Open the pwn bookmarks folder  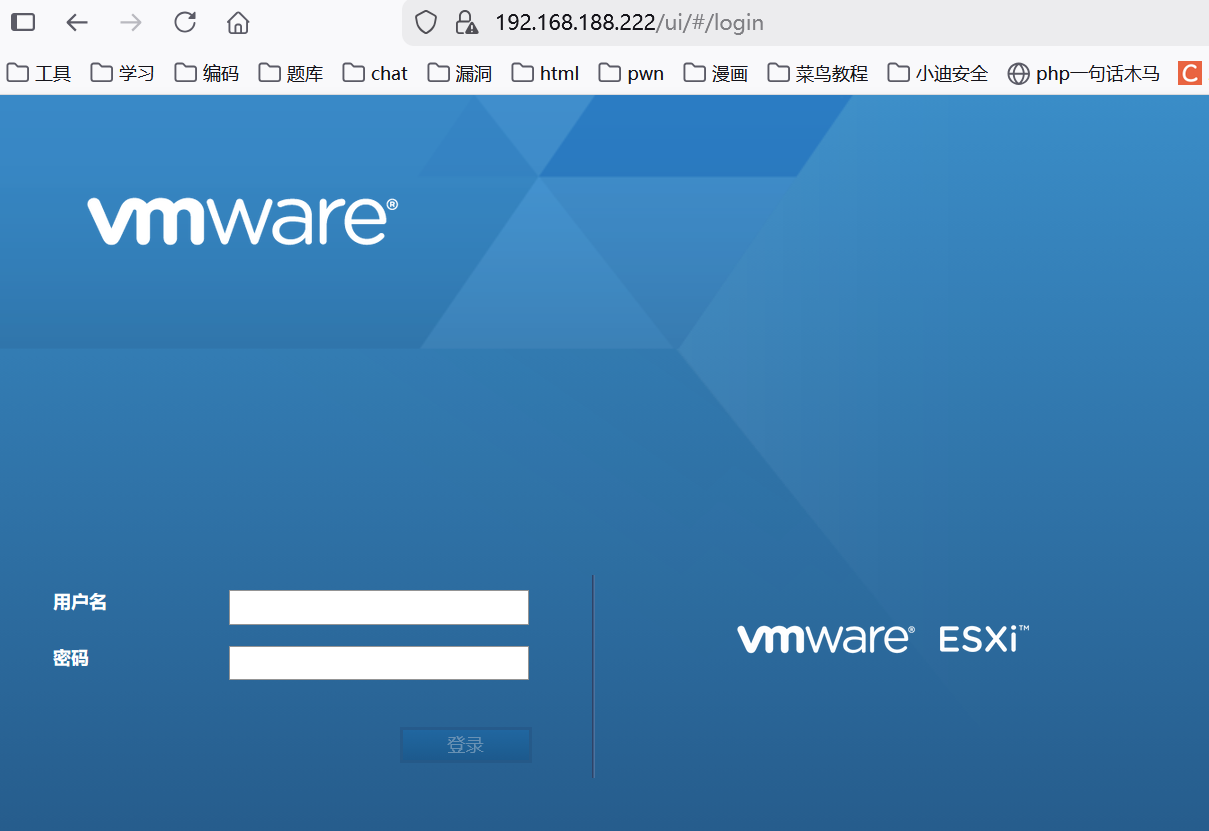tap(631, 73)
